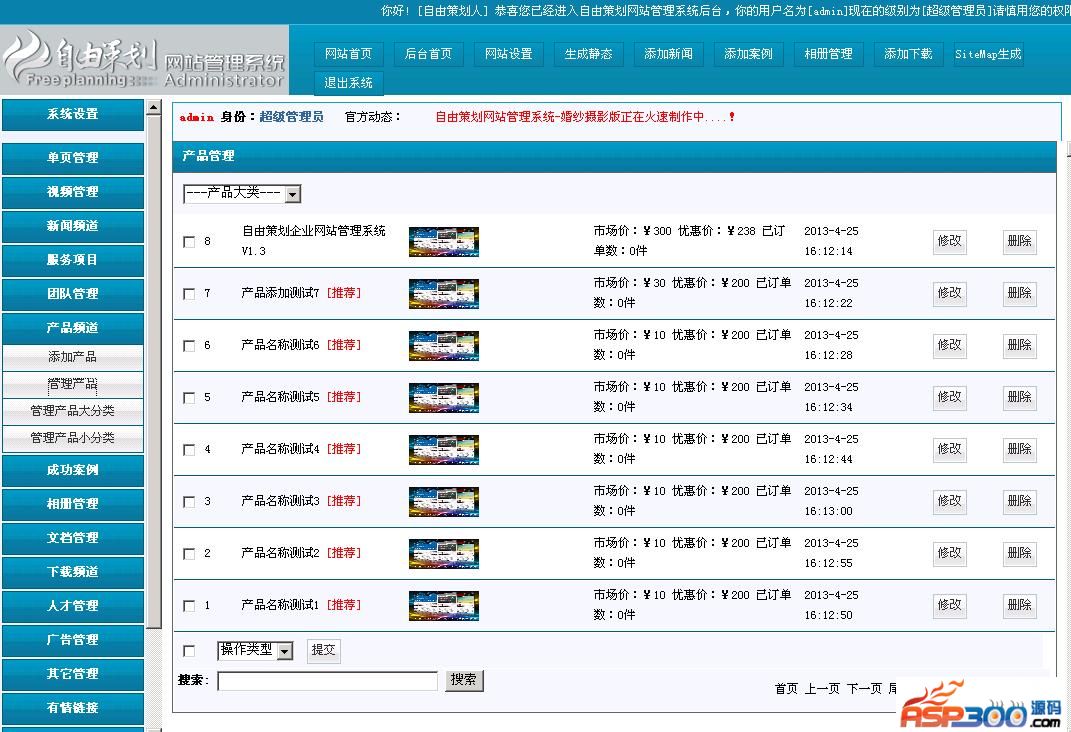Image resolution: width=1071 pixels, height=732 pixels.
Task: Expand the 下载频道 sidebar section
Action: pos(72,572)
